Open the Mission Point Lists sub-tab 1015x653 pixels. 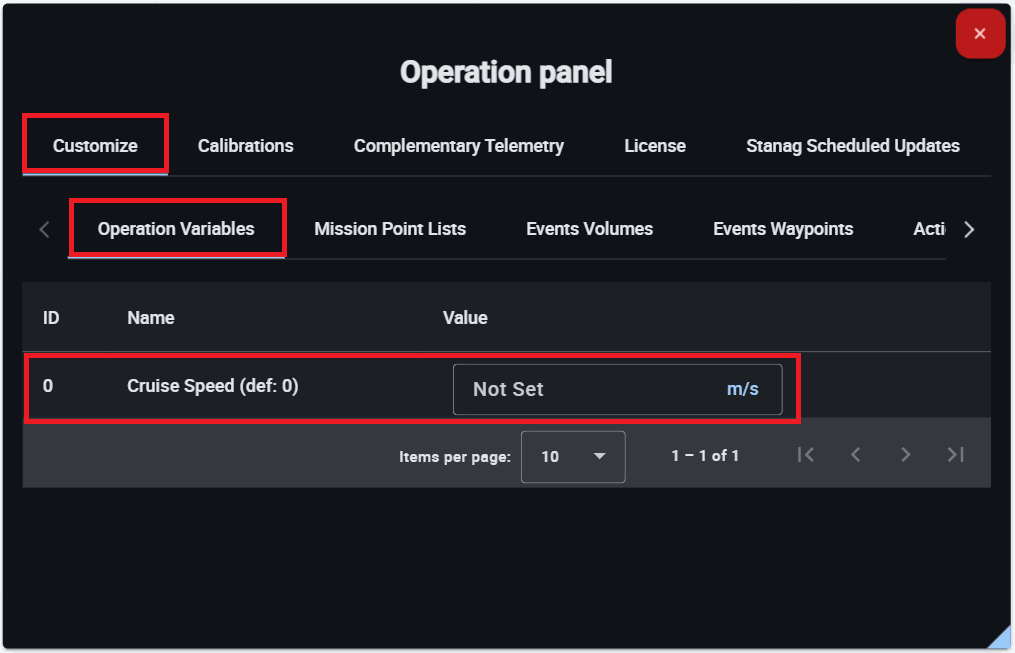click(390, 229)
